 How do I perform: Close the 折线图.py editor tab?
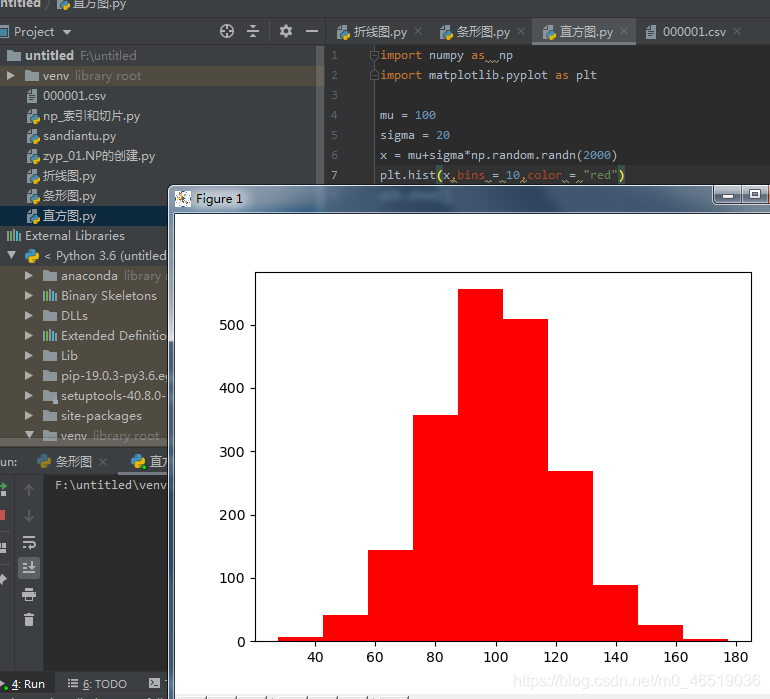click(418, 31)
